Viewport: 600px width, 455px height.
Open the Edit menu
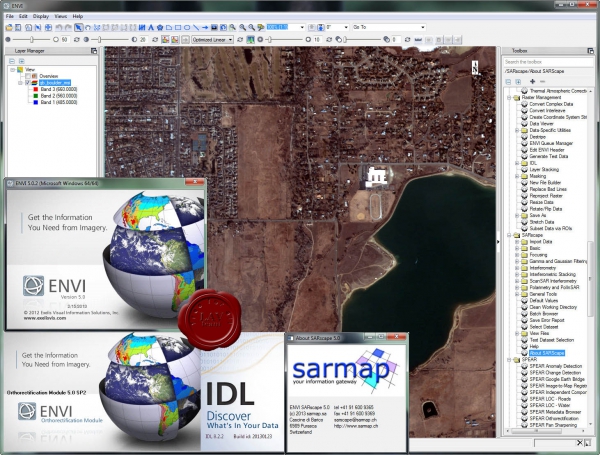click(x=23, y=16)
